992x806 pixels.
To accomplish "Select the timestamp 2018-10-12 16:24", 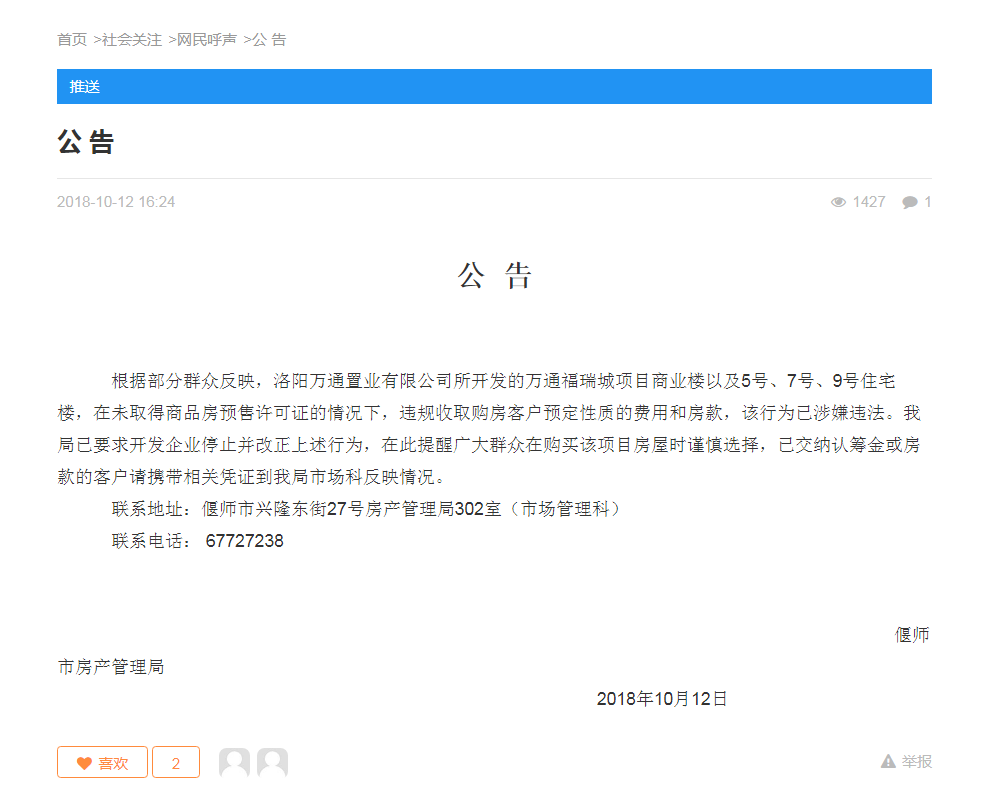I will 116,202.
